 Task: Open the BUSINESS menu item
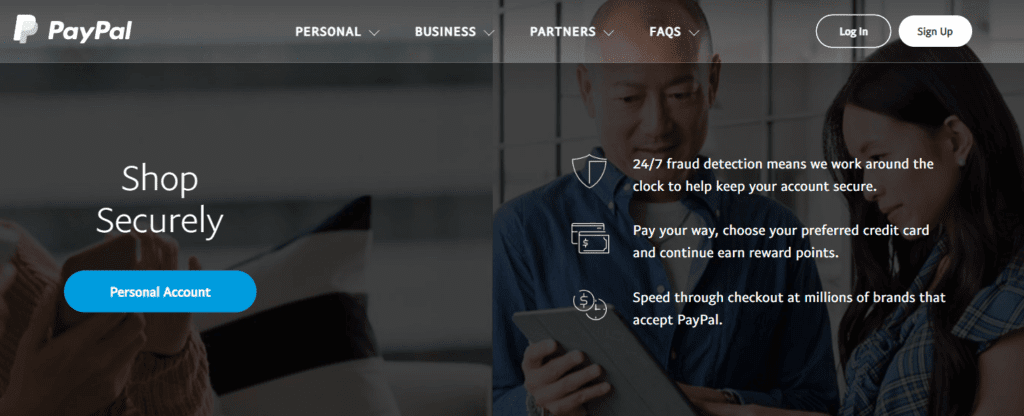click(445, 31)
